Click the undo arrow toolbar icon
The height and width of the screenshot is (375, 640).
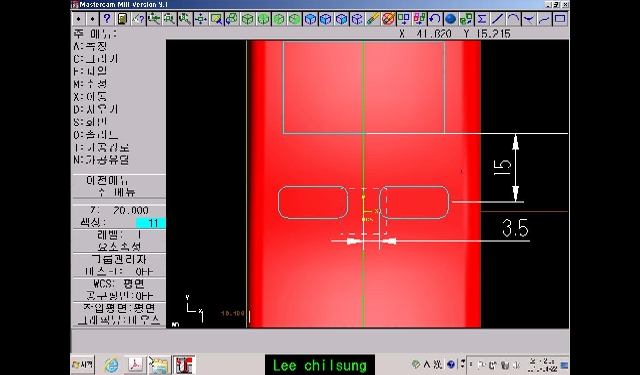(435, 19)
